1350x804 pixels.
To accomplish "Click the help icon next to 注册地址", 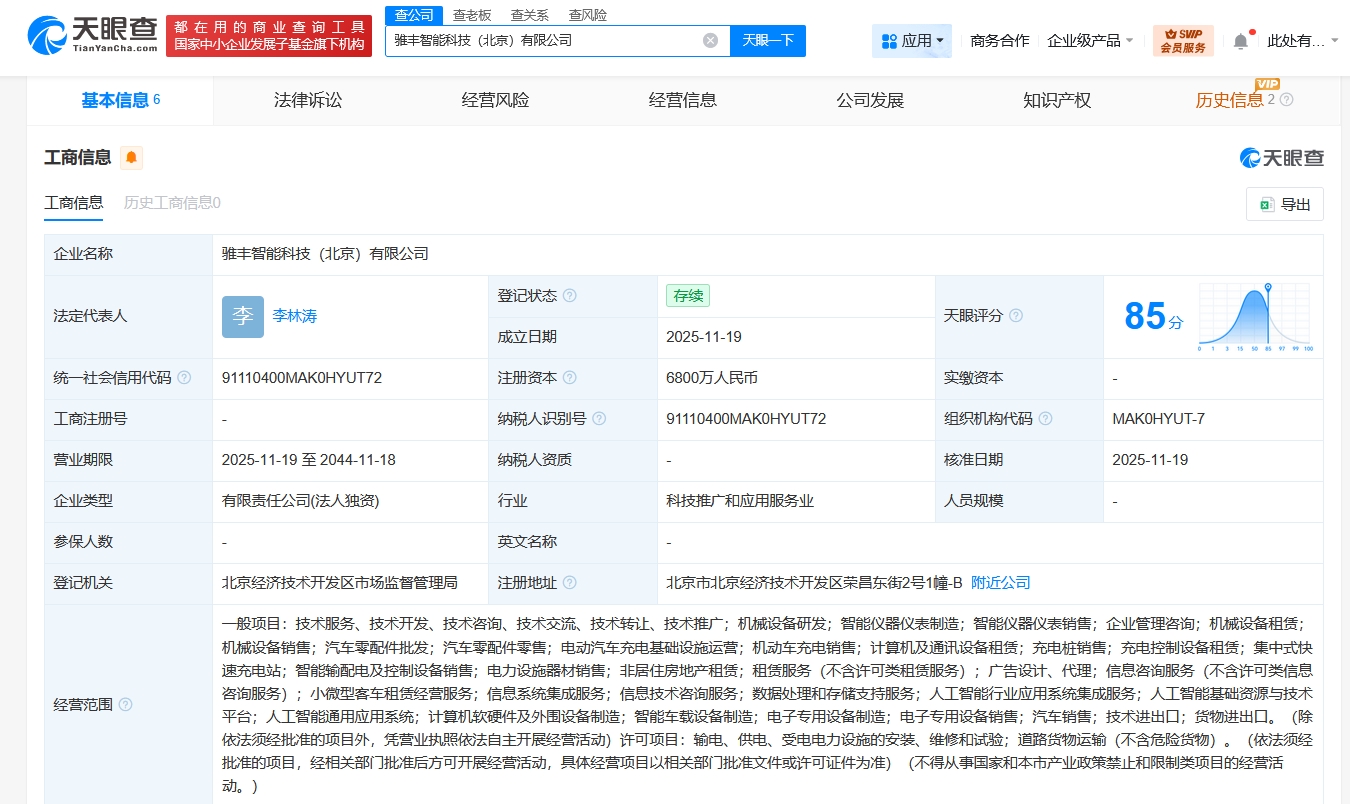I will tap(570, 582).
